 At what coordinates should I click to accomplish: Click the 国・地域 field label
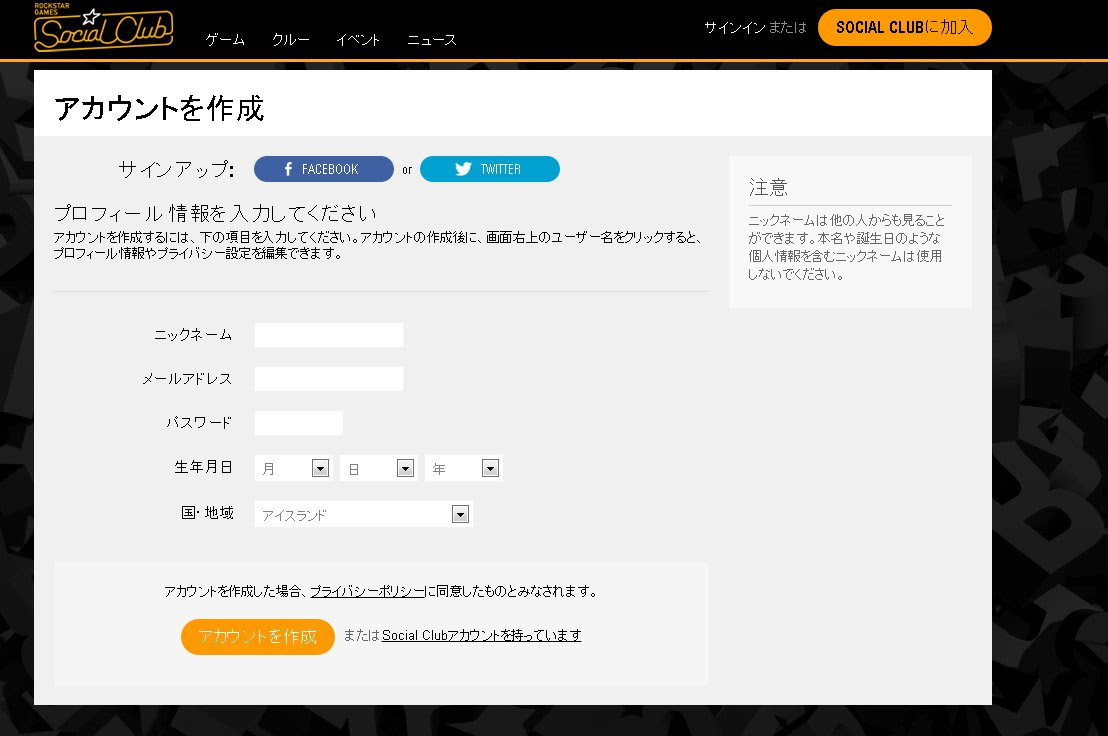tap(207, 513)
